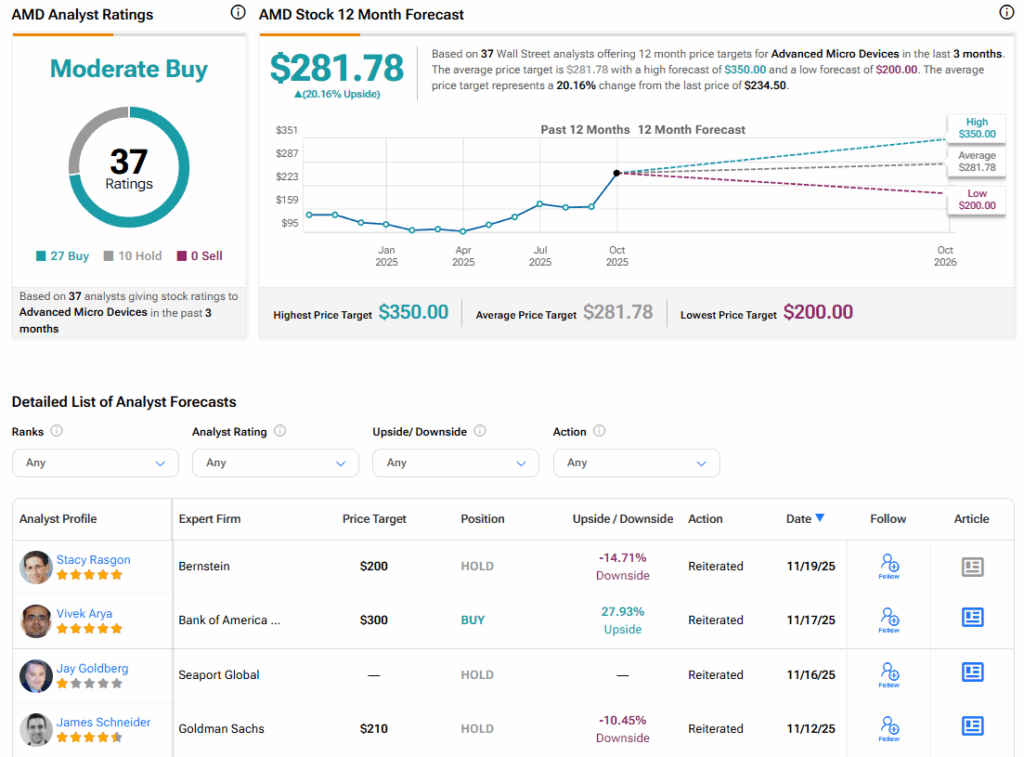The width and height of the screenshot is (1024, 757).
Task: Open the Ranks dropdown
Action: (x=95, y=463)
